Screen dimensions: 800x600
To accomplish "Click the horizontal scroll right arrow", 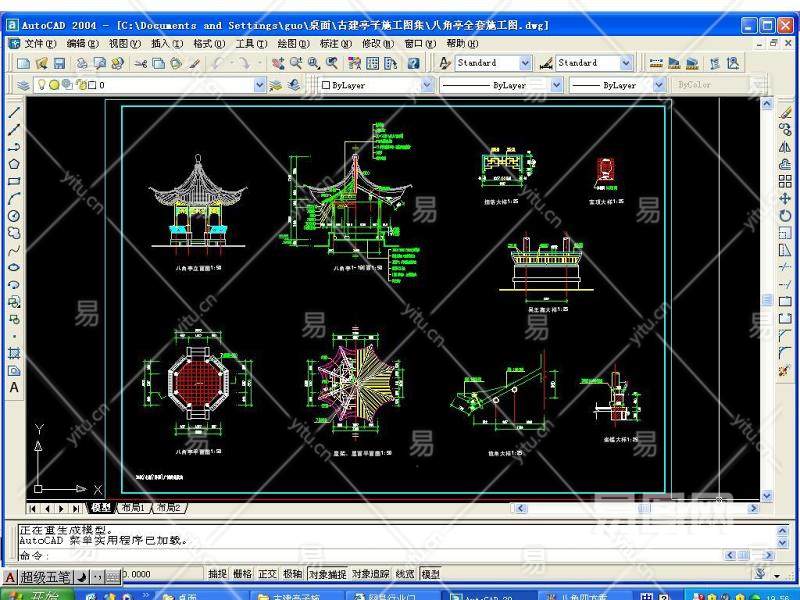I will [753, 508].
